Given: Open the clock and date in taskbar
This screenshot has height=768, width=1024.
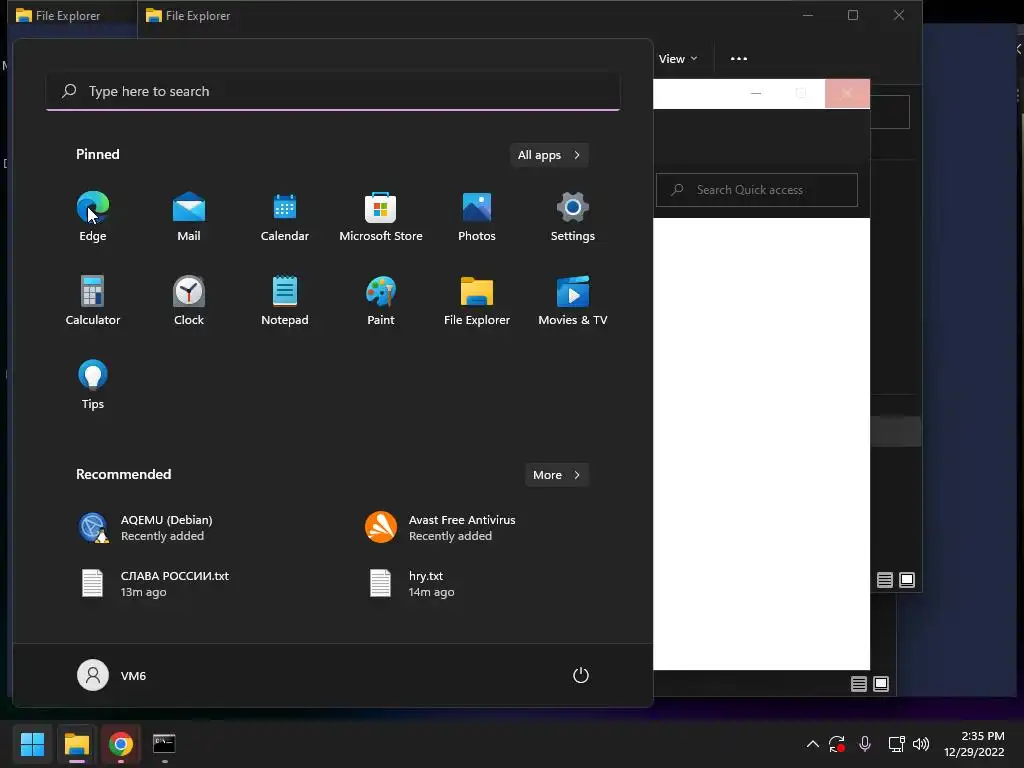Looking at the screenshot, I should click(x=974, y=744).
